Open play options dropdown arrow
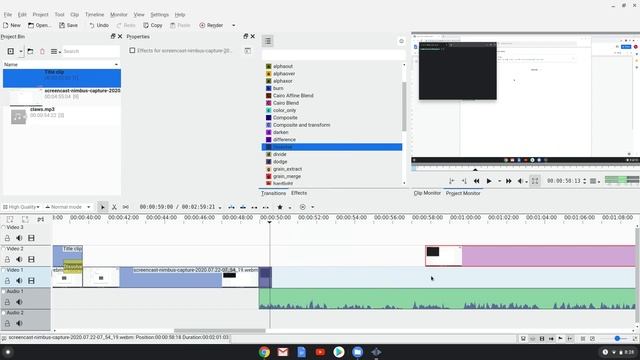Viewport: 640px width, 360px height. pyautogui.click(x=499, y=181)
